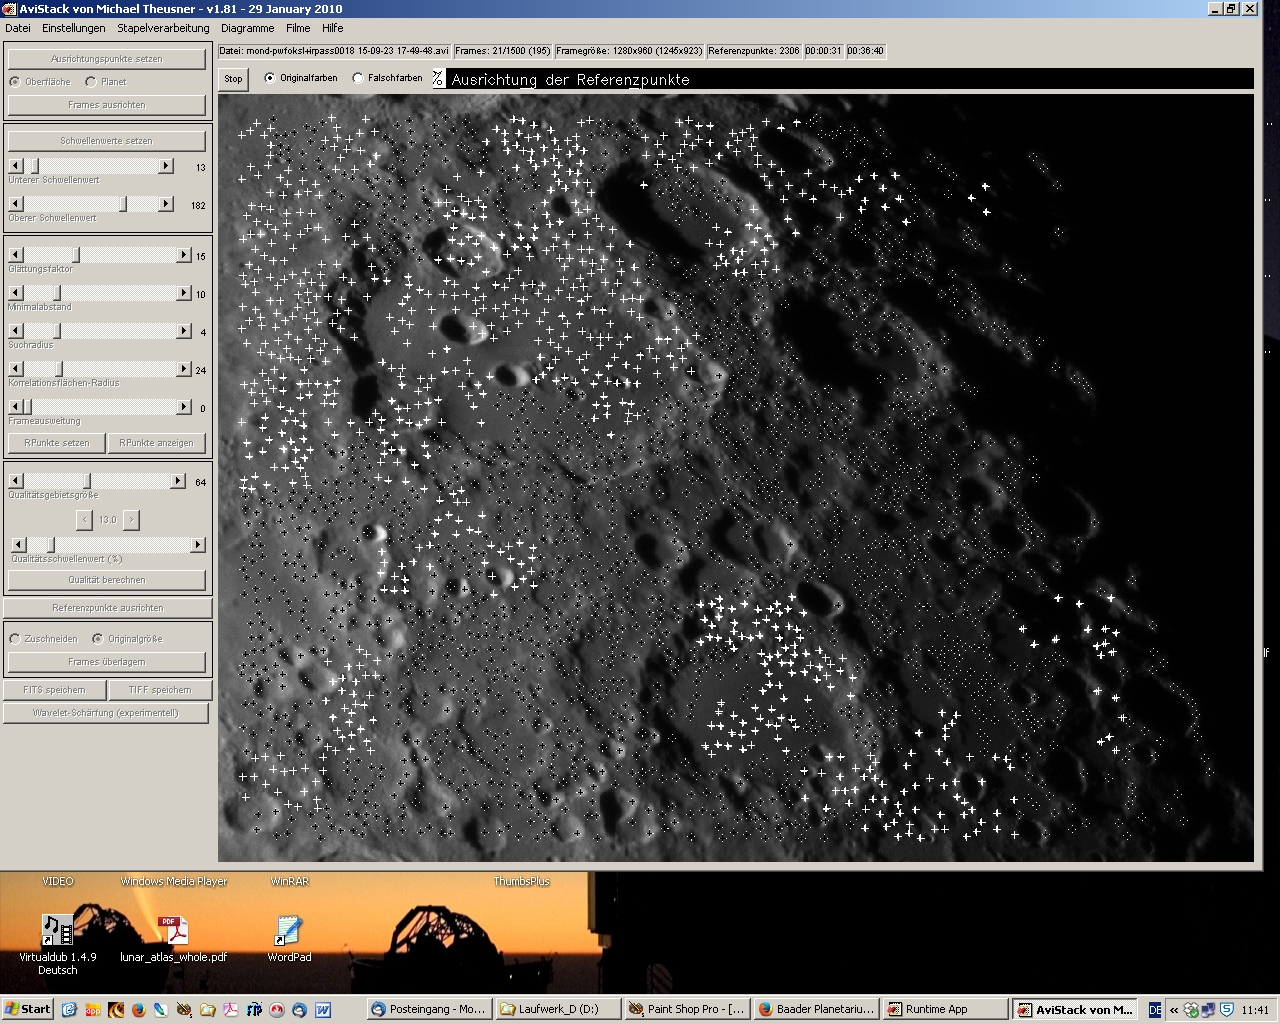Screen dimensions: 1280x1024
Task: Click left arrow of Glättungsfaktor slider
Action: click(x=16, y=256)
